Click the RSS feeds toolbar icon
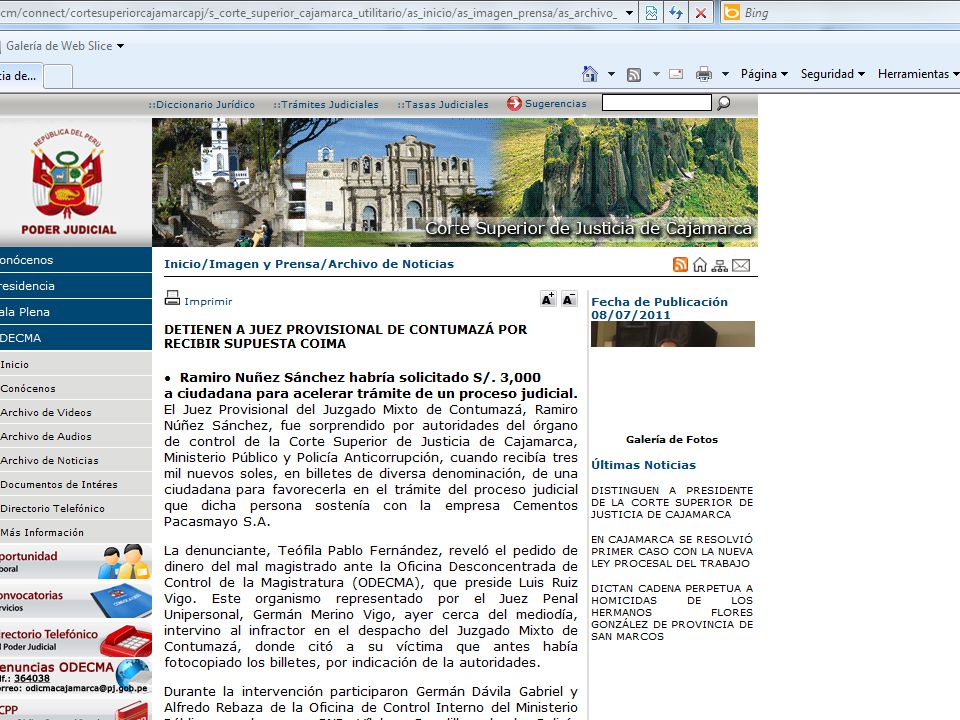 tap(634, 75)
